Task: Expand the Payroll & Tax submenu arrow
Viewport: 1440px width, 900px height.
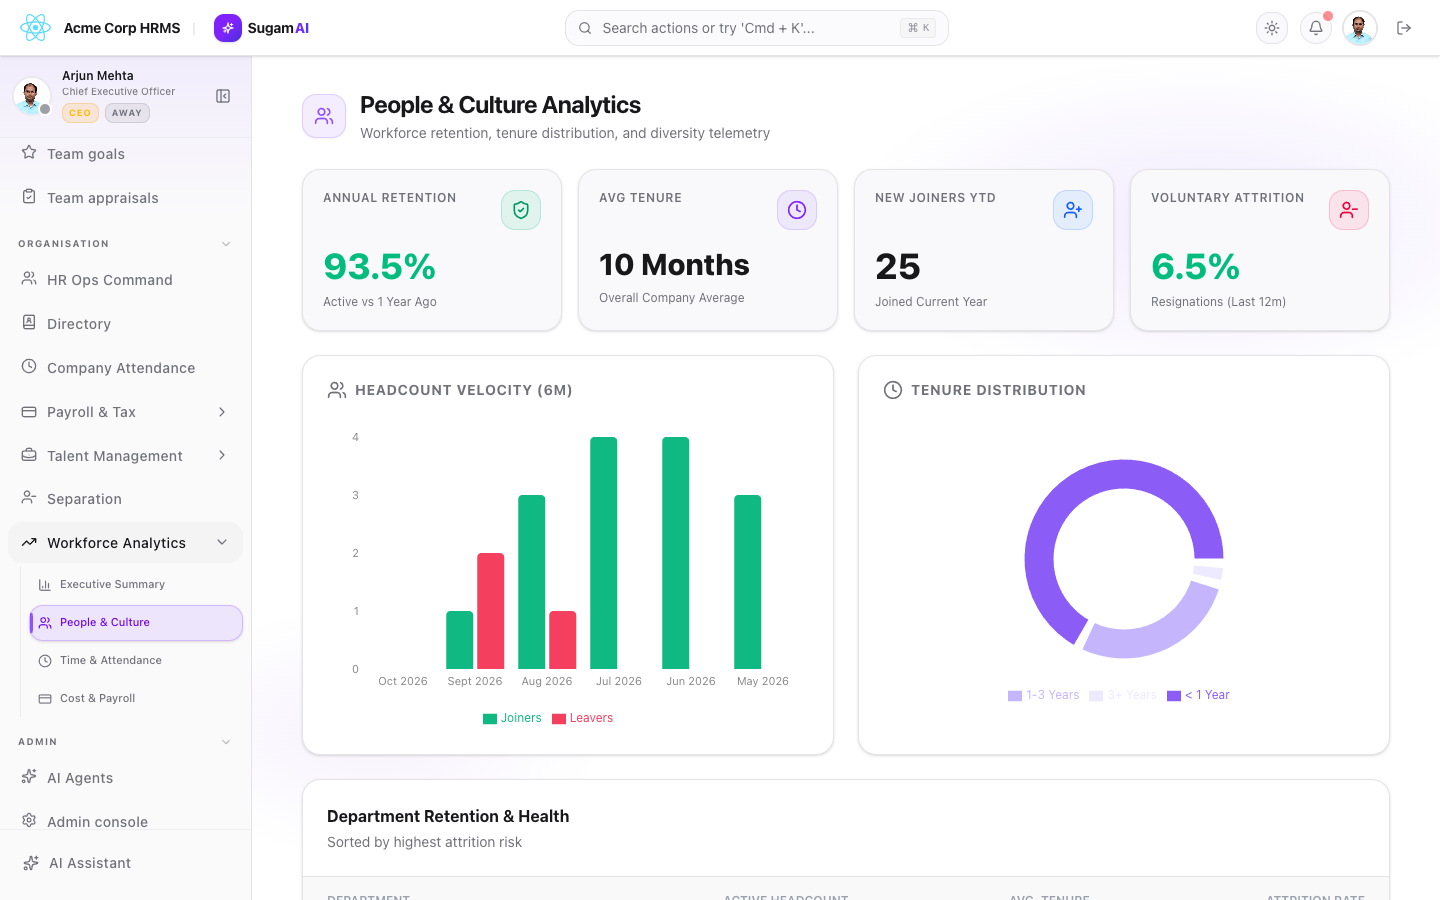Action: [x=222, y=412]
